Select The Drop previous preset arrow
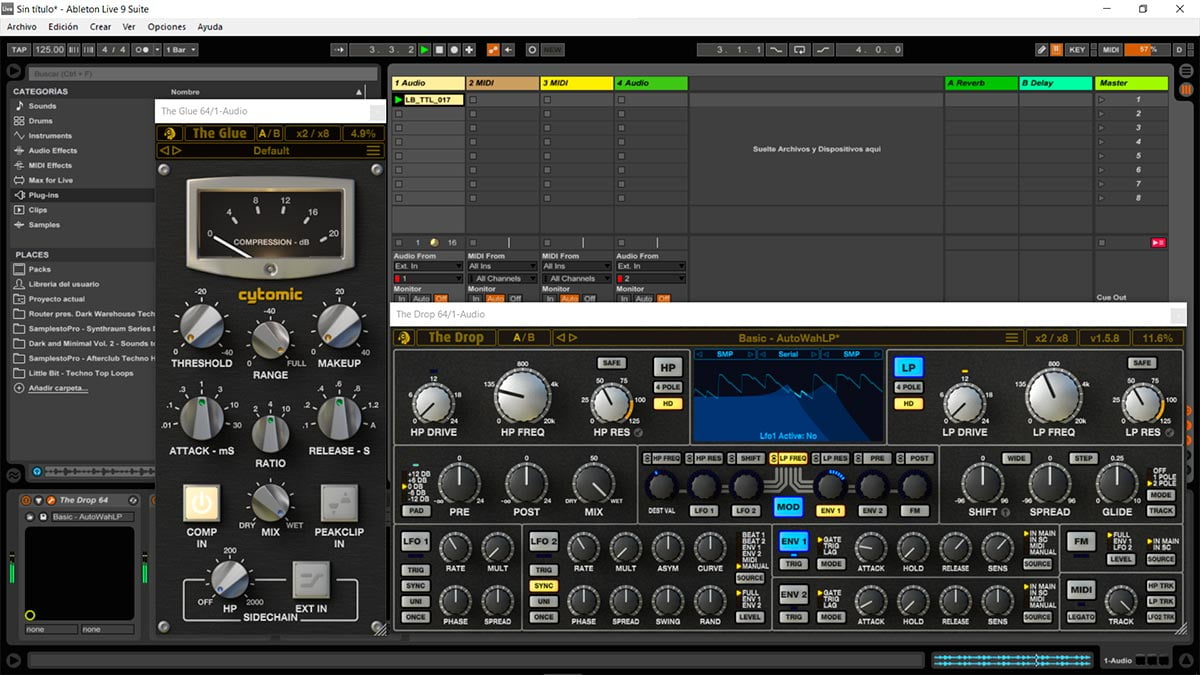 [x=559, y=338]
